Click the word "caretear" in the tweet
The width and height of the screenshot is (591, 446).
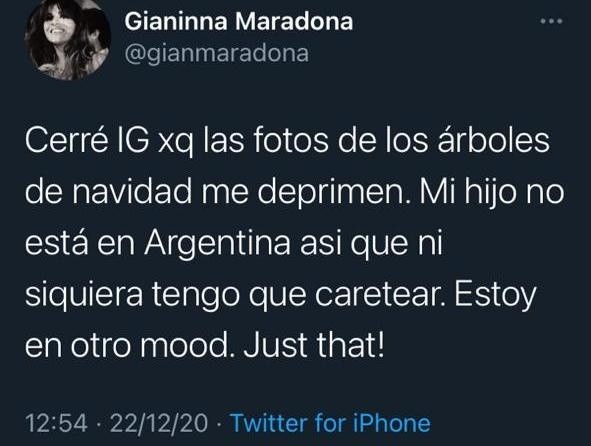pos(381,295)
